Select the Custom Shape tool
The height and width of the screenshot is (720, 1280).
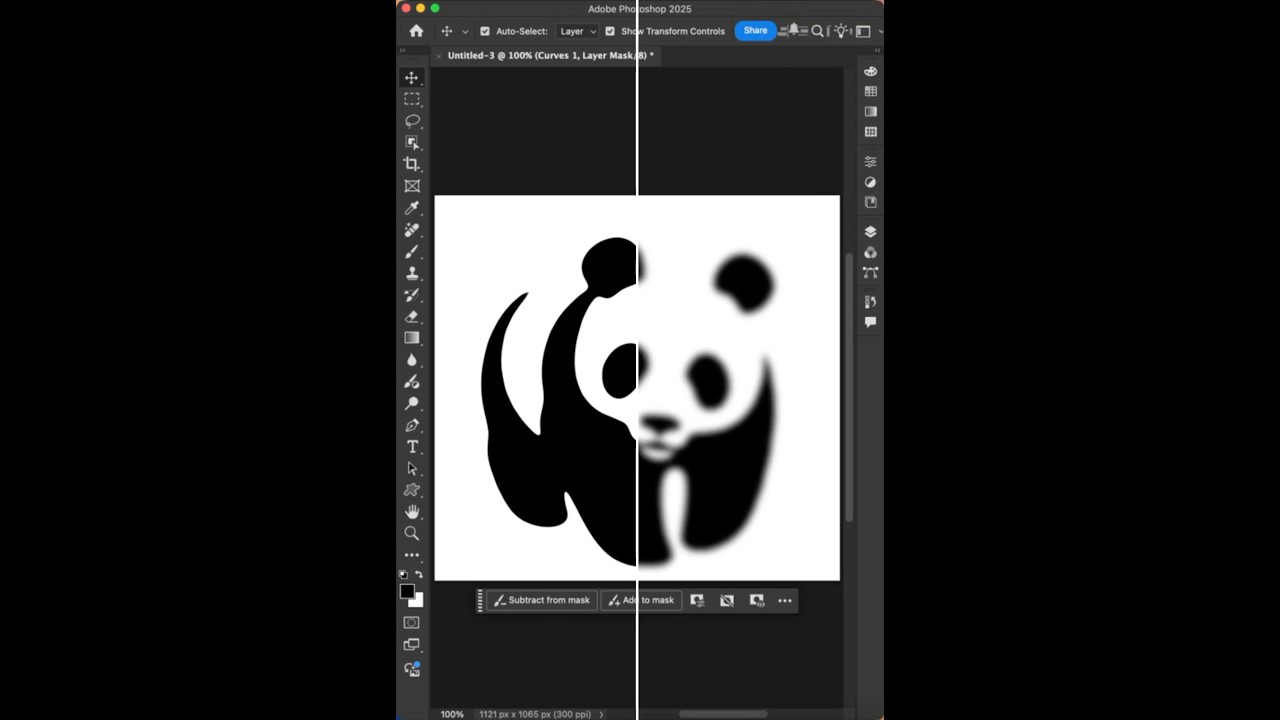coord(411,490)
